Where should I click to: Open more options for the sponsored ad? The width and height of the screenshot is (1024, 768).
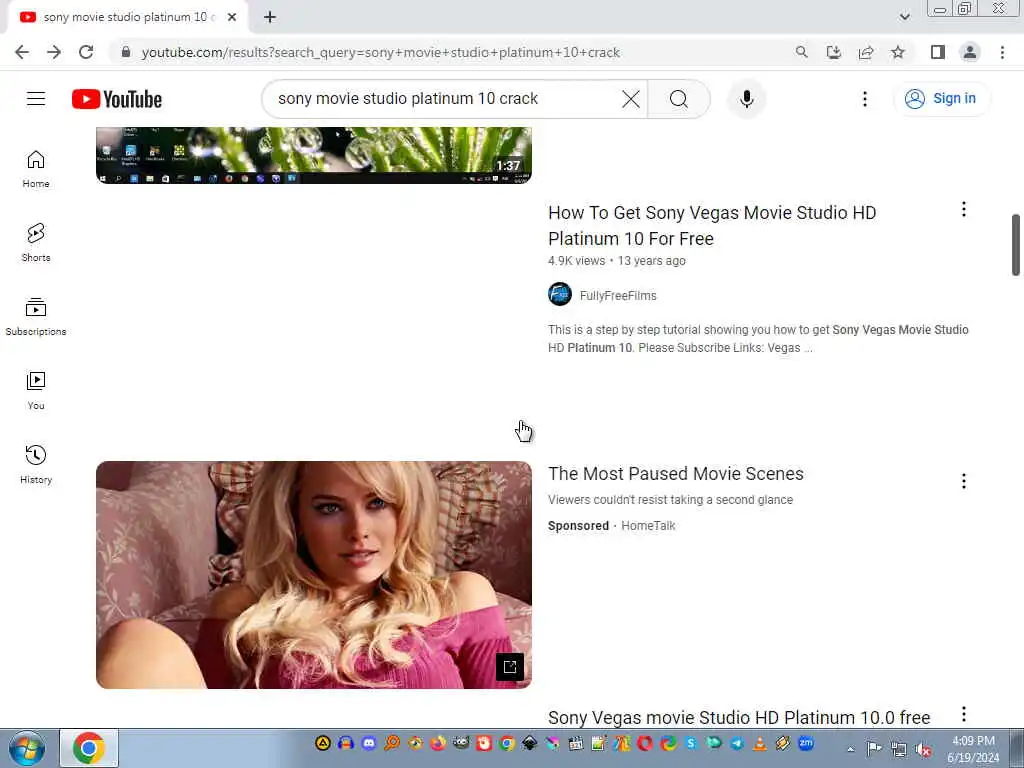[963, 481]
